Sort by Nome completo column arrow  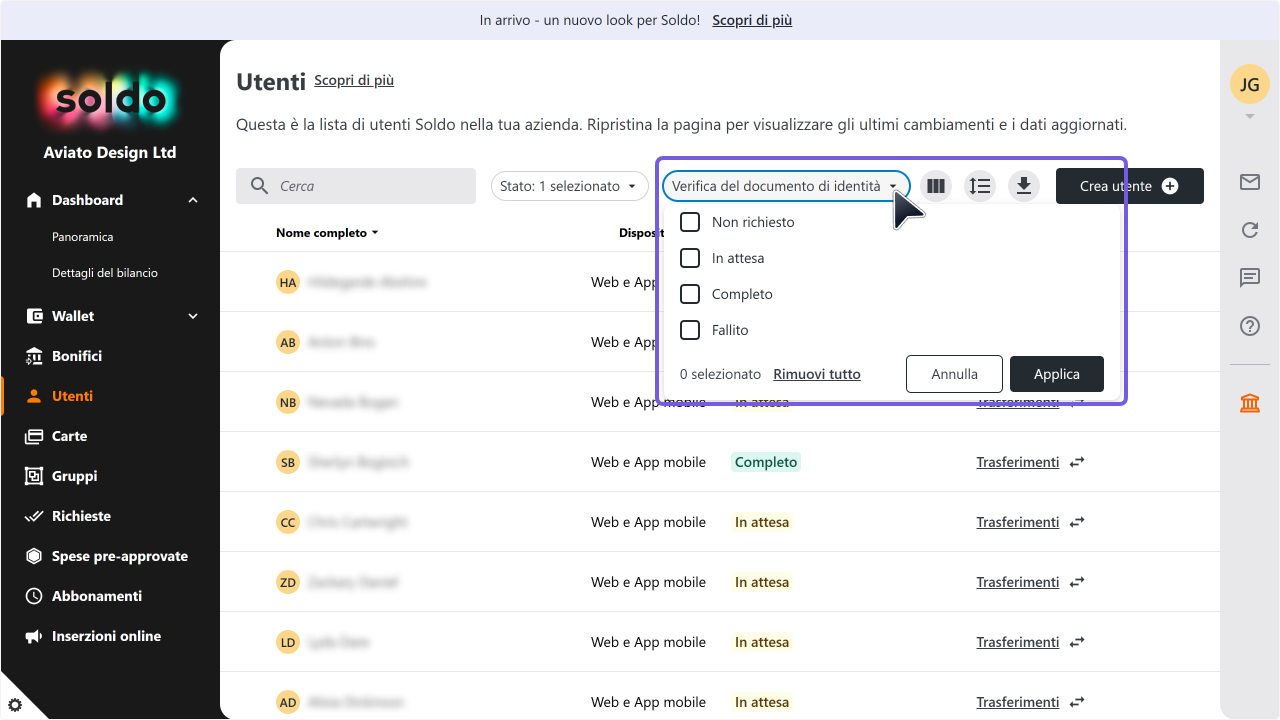click(375, 233)
